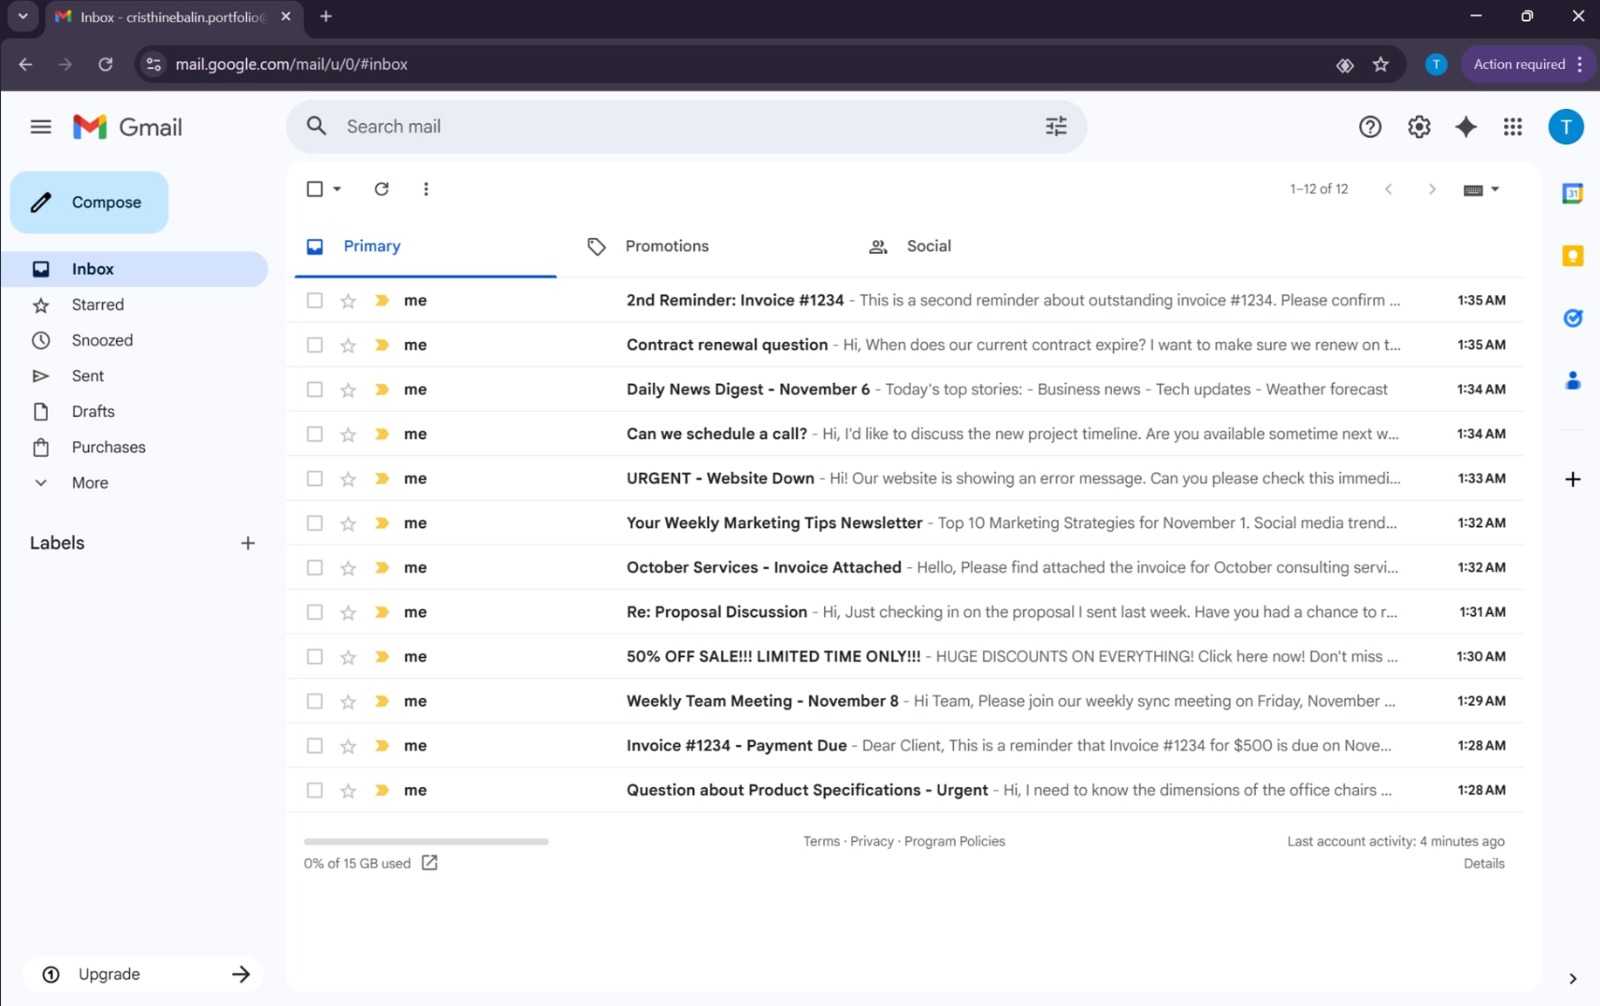Open Google Calendar side panel
Viewport: 1600px width, 1006px height.
tap(1572, 194)
